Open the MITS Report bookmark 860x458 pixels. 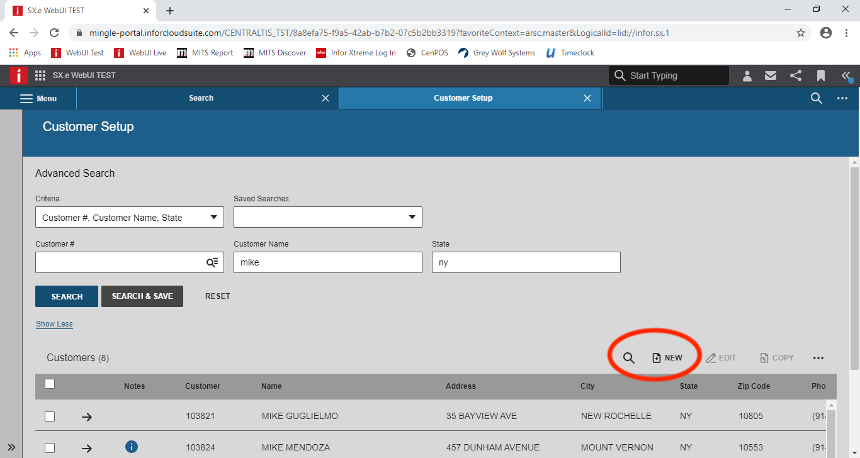tap(205, 53)
